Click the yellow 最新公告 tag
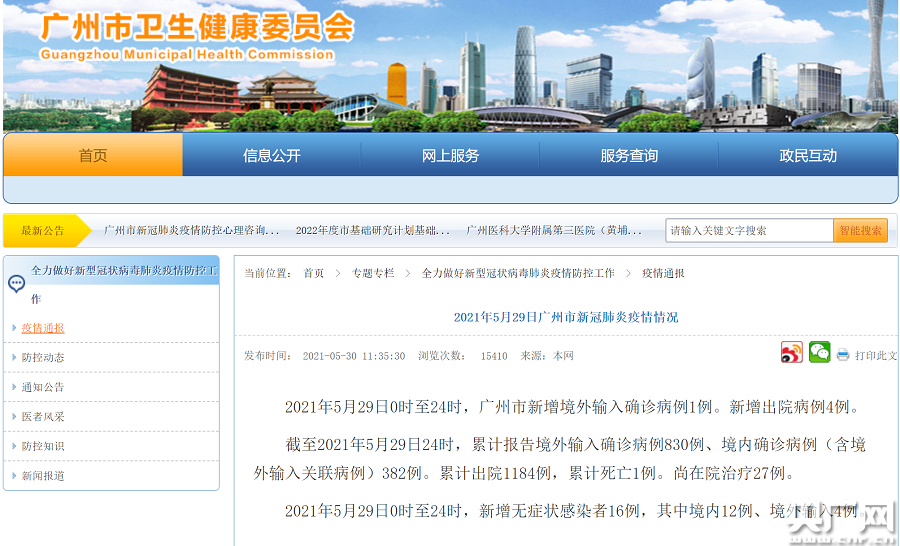 [x=43, y=230]
